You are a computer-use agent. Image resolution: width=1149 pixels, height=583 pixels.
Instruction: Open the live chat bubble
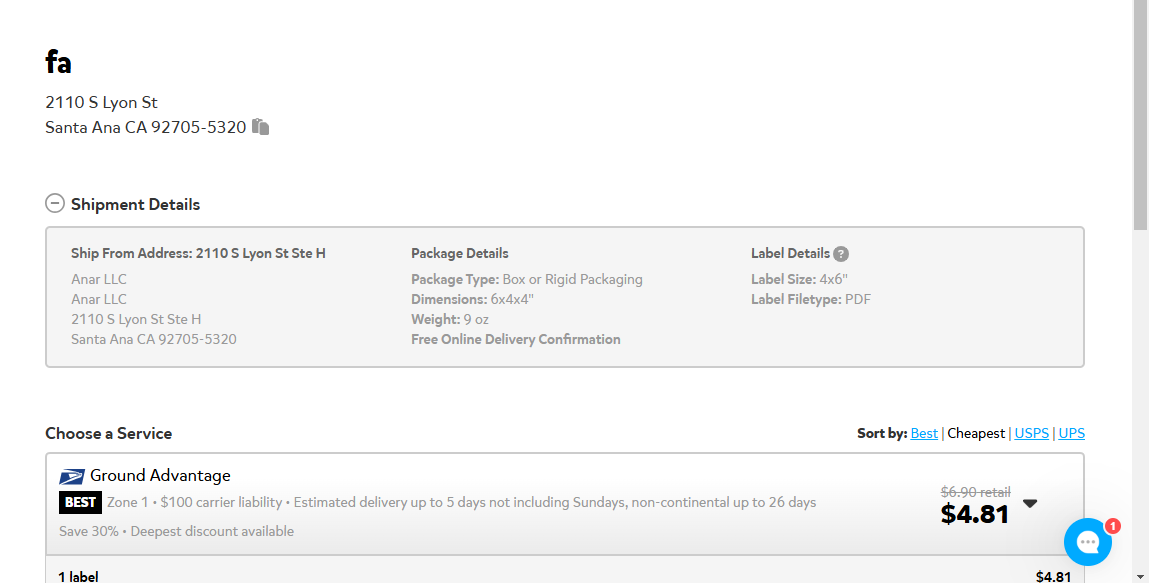1087,542
